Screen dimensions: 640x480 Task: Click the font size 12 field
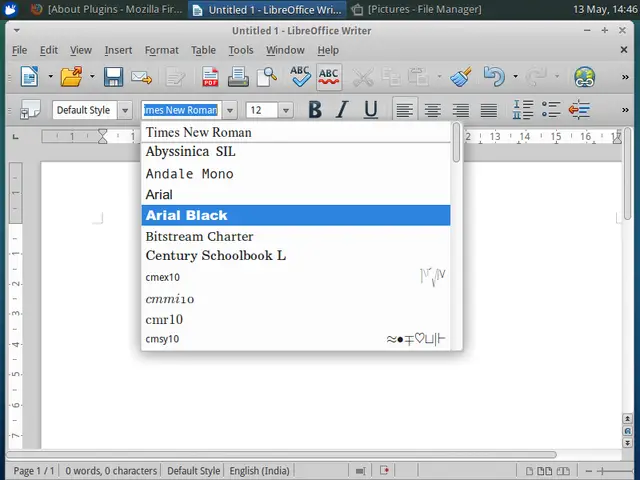(262, 110)
